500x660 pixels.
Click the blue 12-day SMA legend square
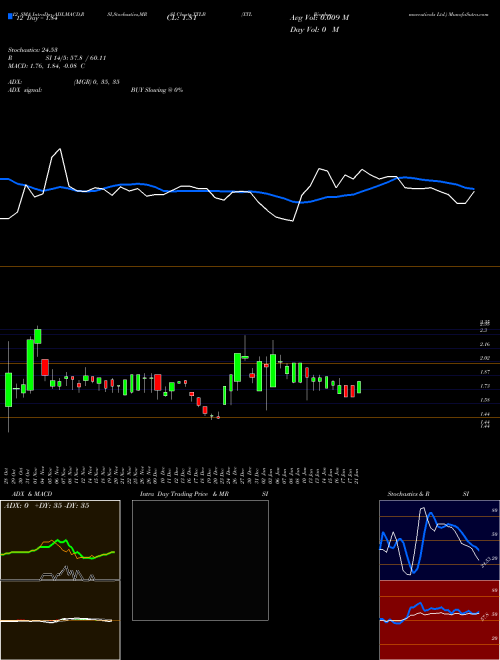click(x=10, y=17)
